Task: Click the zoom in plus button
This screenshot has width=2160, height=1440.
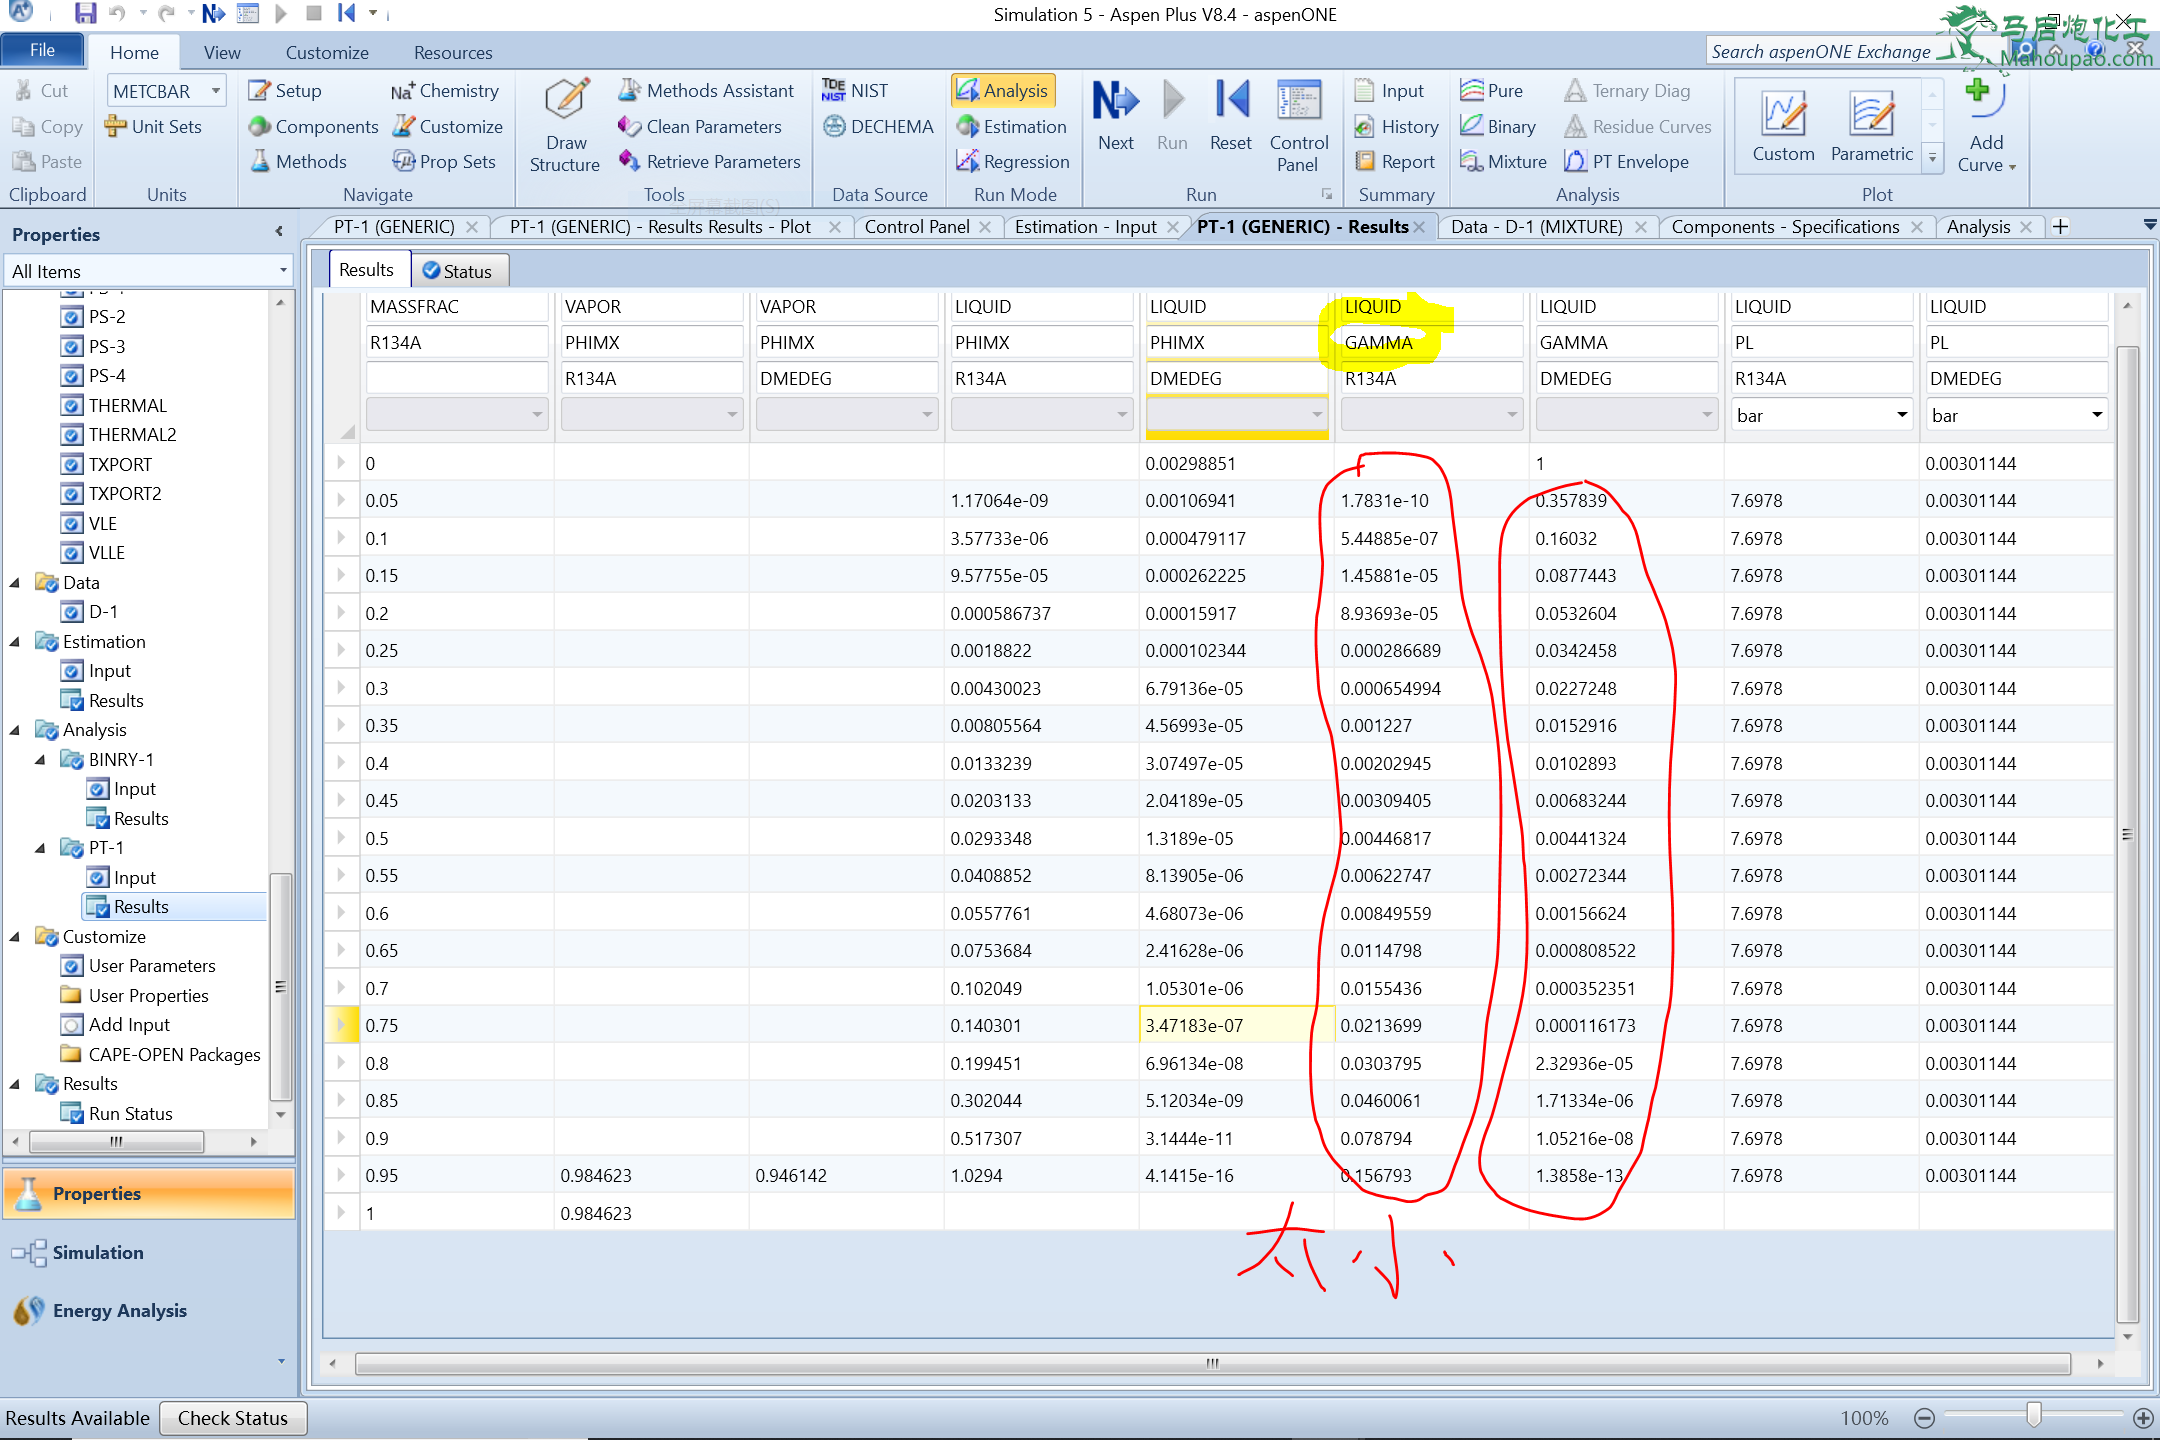Action: (x=2143, y=1417)
